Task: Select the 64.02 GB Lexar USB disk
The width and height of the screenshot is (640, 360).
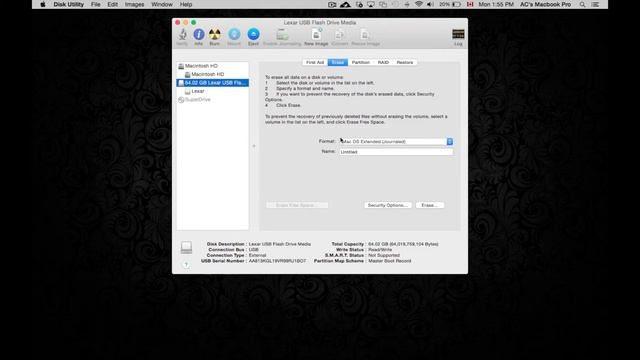Action: coord(213,83)
